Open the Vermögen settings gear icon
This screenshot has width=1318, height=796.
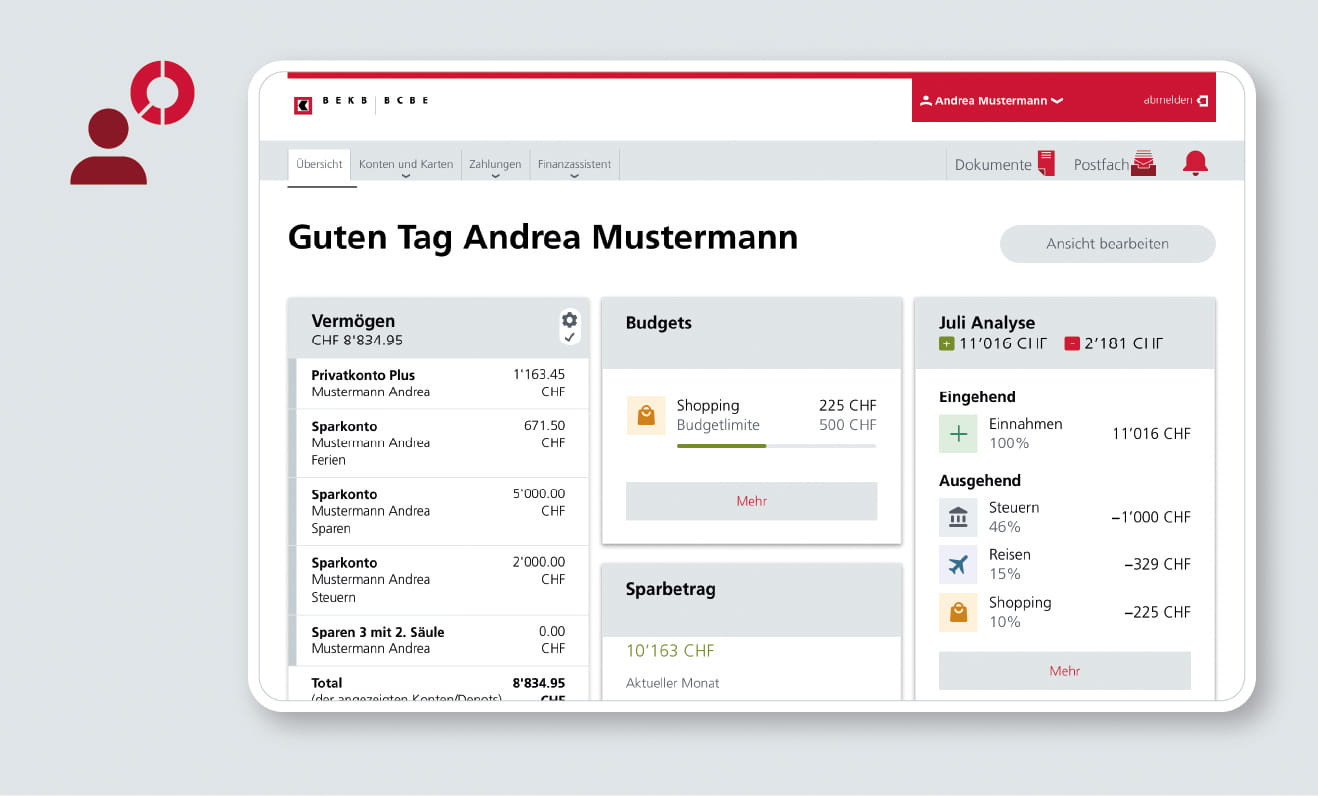coord(569,319)
